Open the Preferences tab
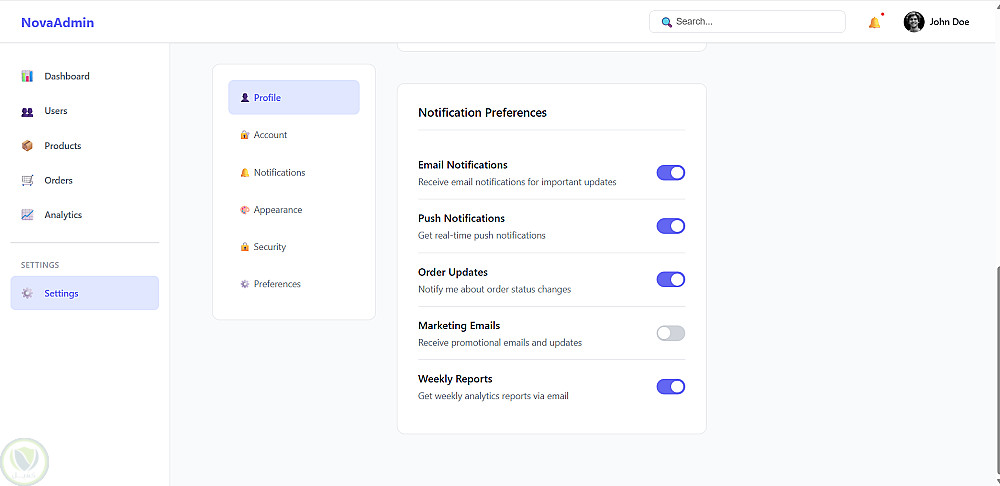Image resolution: width=1000 pixels, height=486 pixels. [277, 284]
